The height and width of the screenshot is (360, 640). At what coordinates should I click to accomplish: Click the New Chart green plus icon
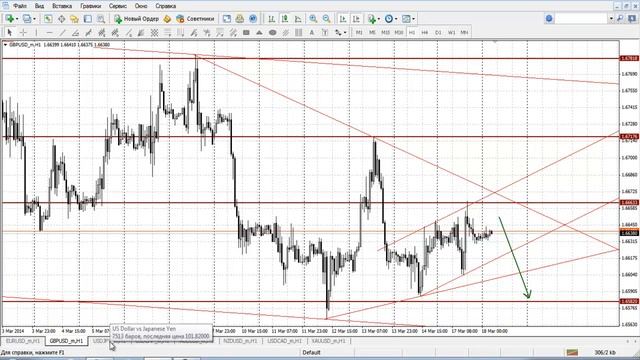click(9, 19)
